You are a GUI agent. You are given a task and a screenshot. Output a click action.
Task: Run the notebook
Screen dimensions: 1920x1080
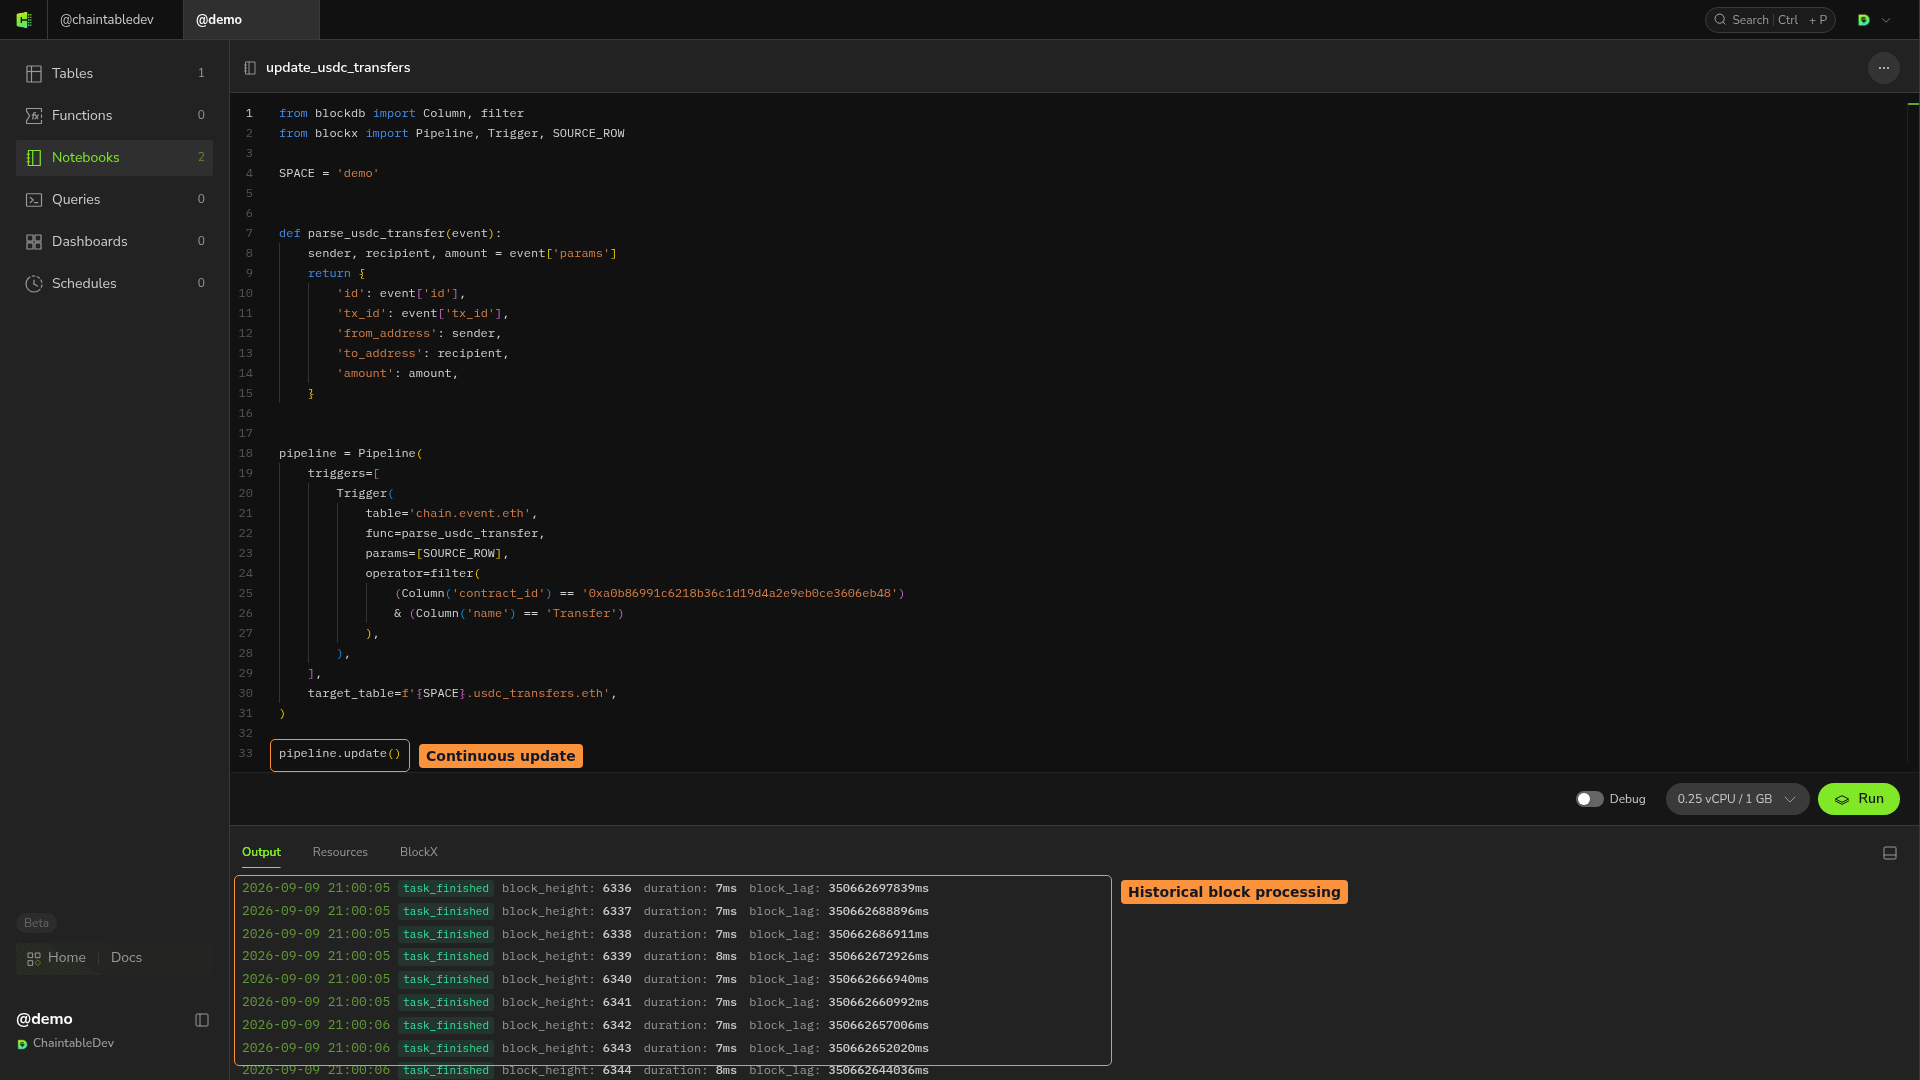(x=1858, y=799)
